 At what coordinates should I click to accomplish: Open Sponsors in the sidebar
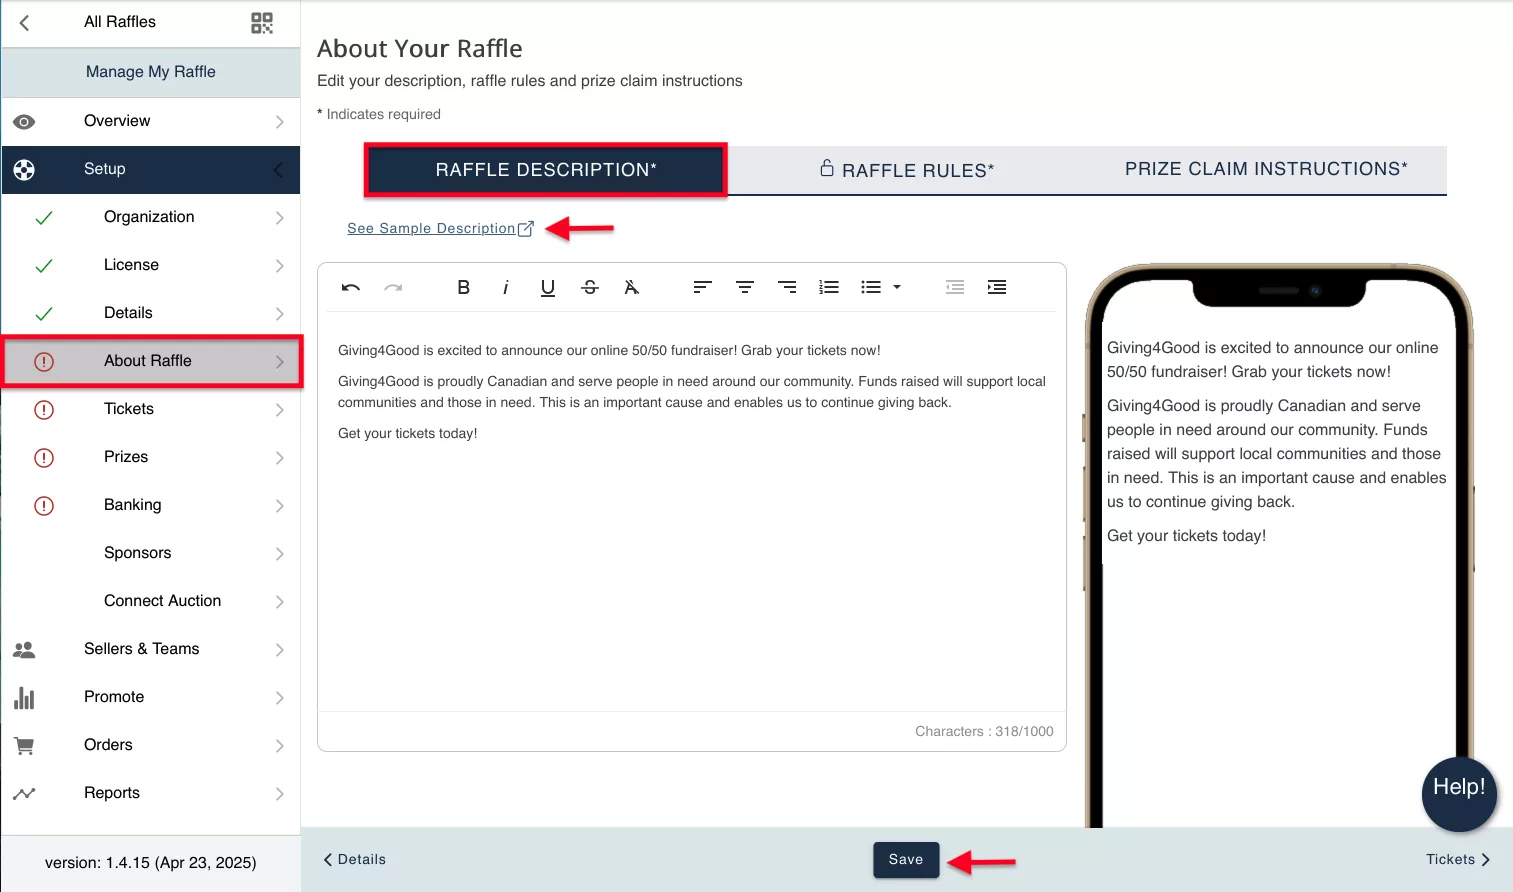(150, 553)
